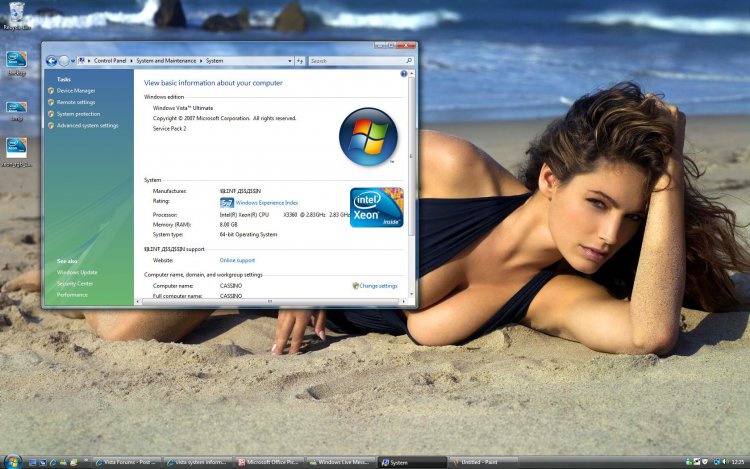
Task: Open recent pages dropdown beside navigation arrows
Action: (73, 61)
